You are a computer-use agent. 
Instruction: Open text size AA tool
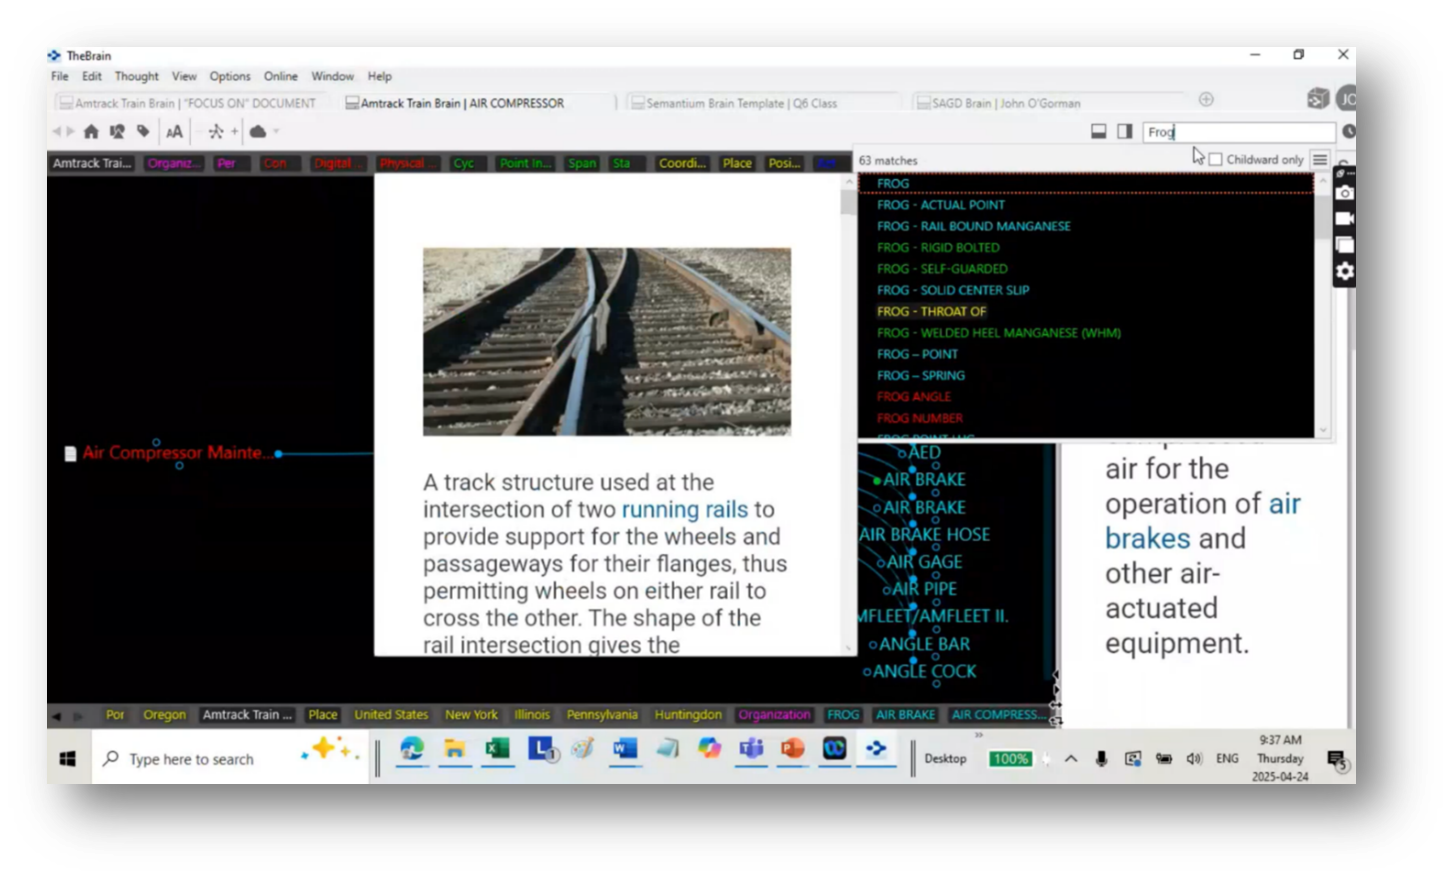pyautogui.click(x=174, y=131)
